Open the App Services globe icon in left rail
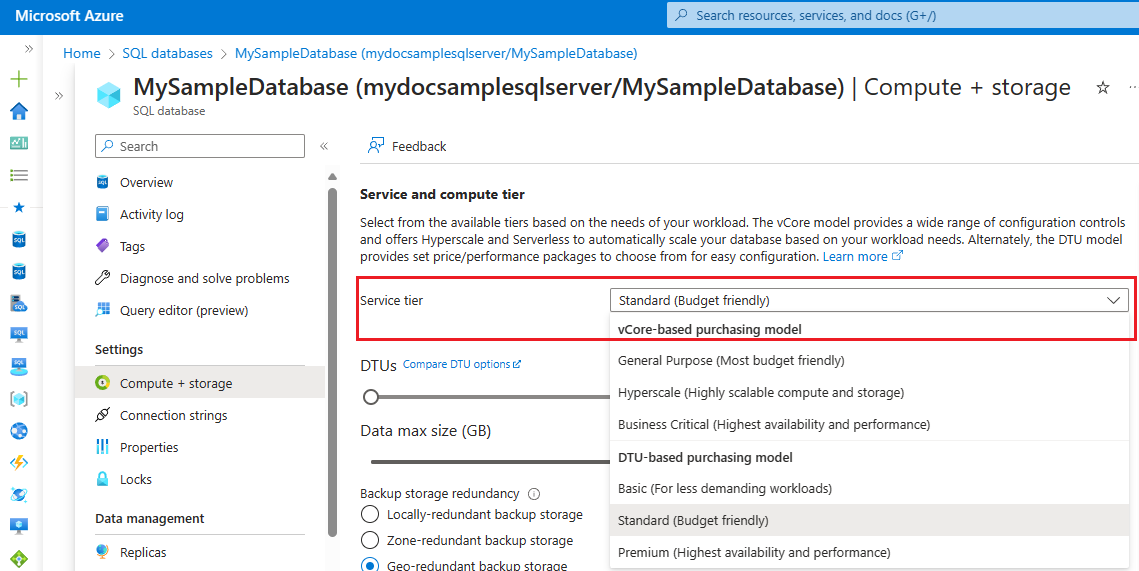This screenshot has height=571, width=1139. click(19, 431)
